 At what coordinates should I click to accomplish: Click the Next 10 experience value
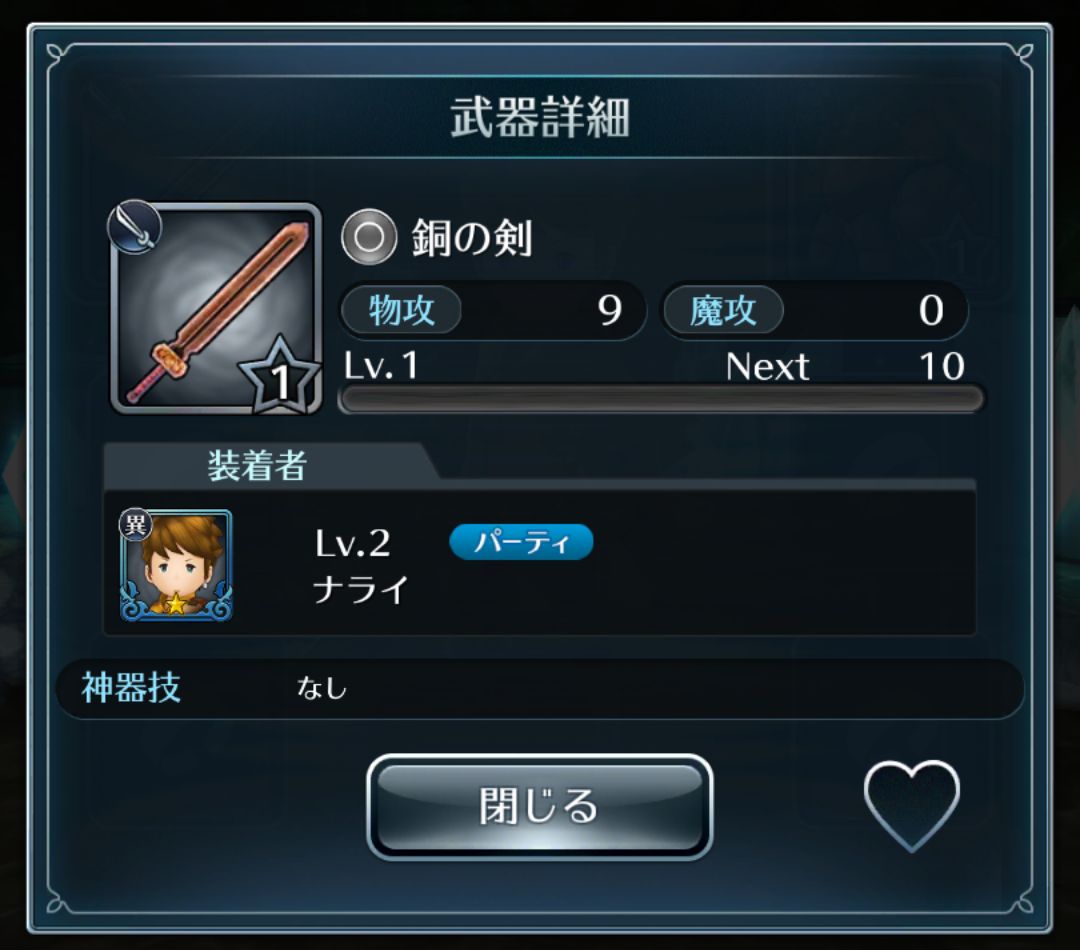point(845,366)
